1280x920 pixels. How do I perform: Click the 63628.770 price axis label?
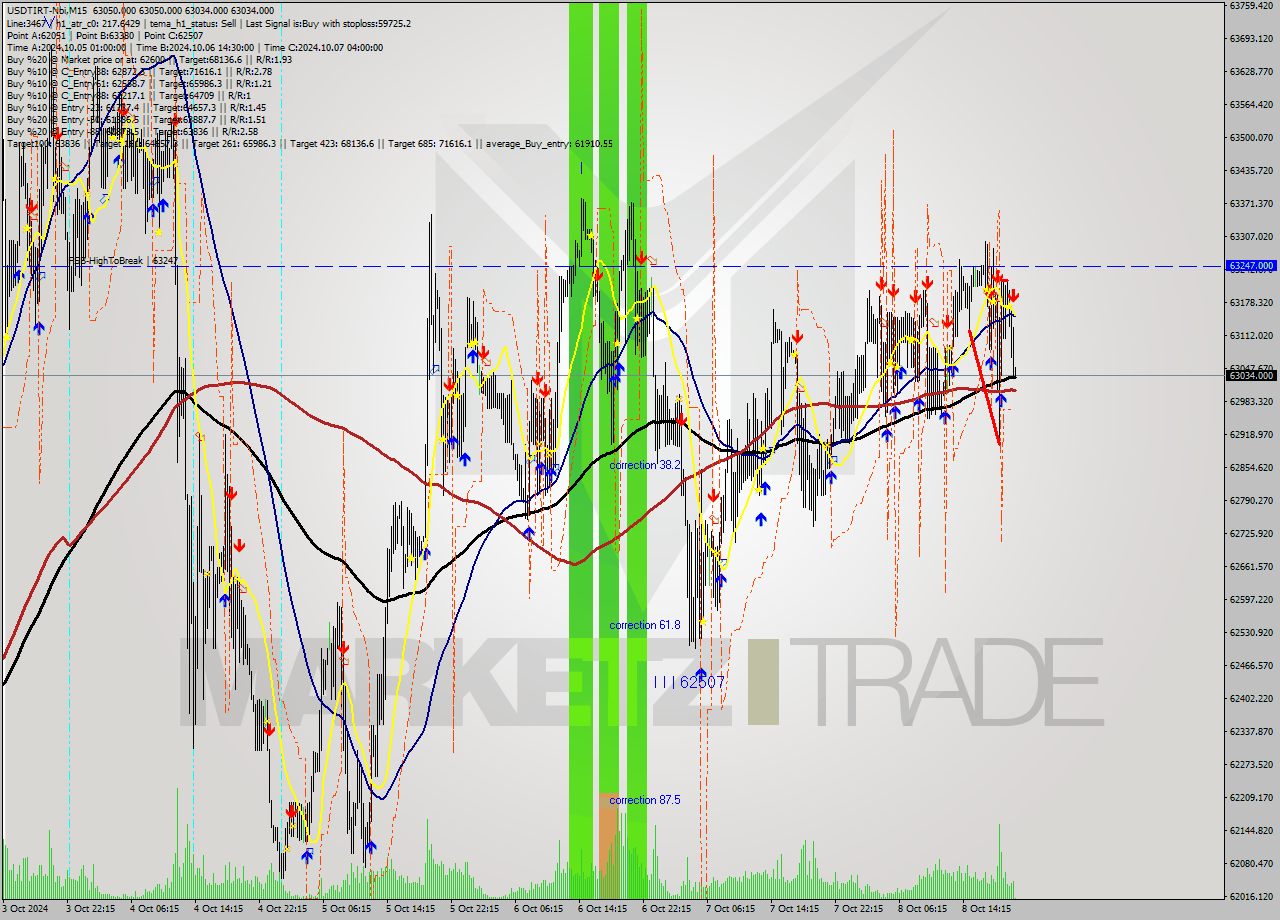tap(1251, 72)
